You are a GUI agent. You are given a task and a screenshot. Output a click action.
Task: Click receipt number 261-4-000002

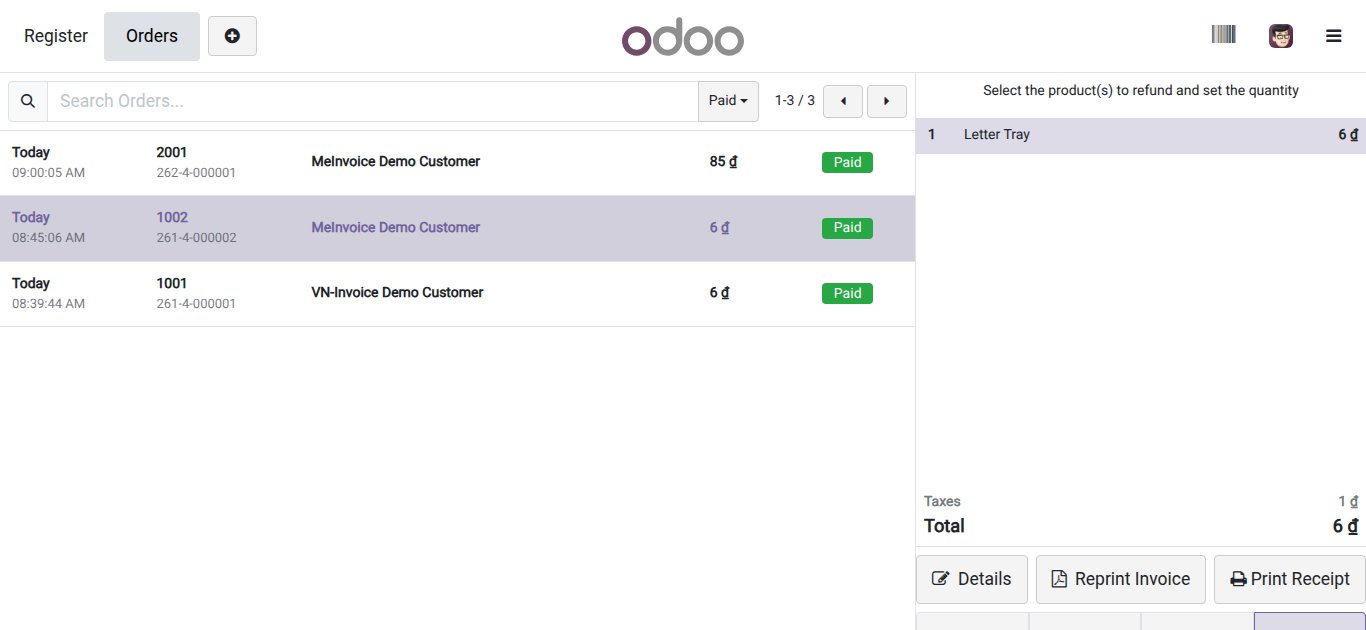coord(196,238)
